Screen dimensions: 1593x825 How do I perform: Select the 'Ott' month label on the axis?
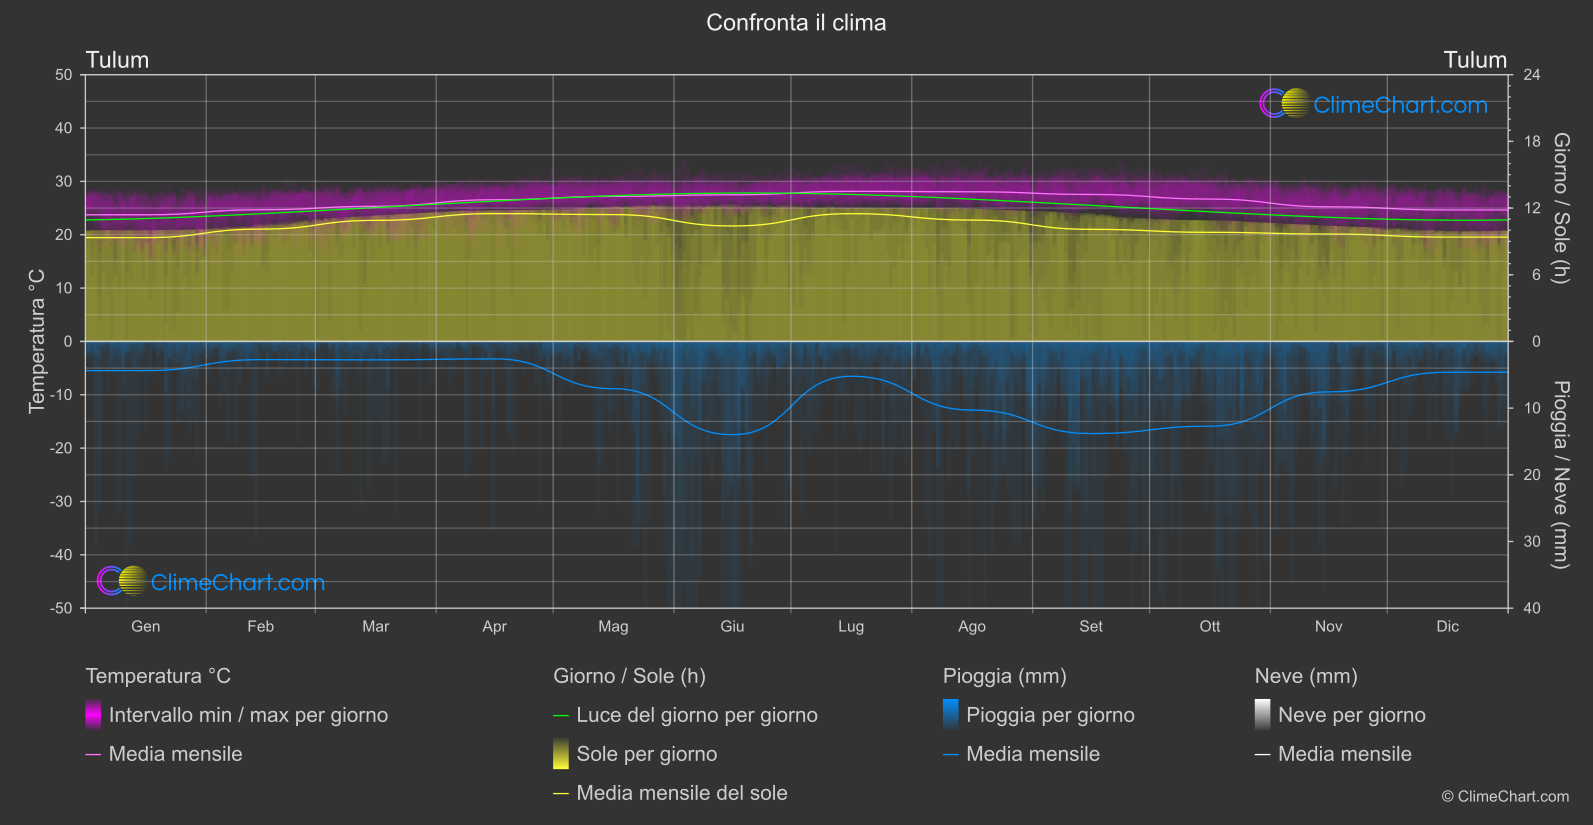pos(1209,626)
